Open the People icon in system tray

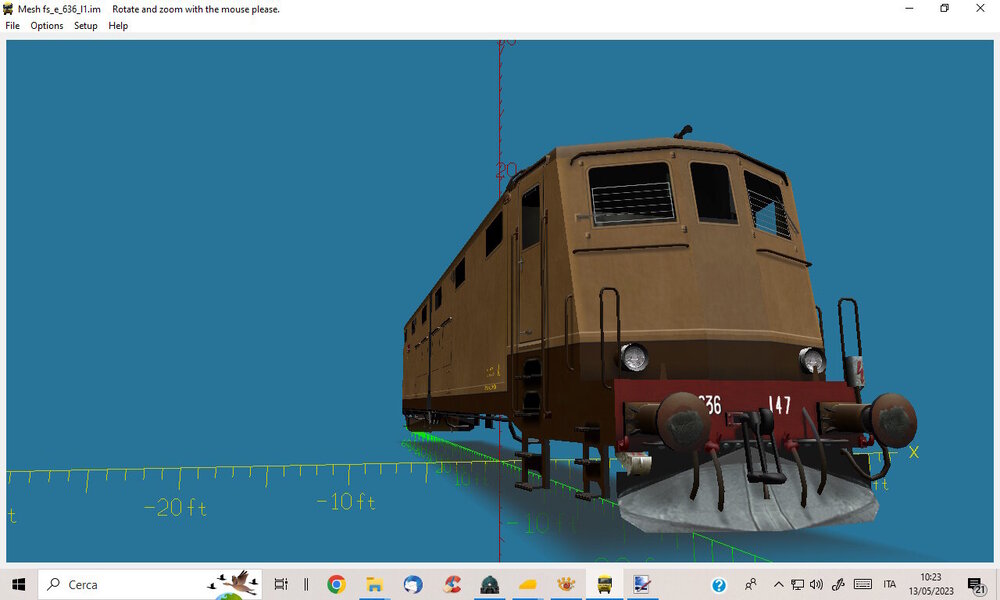coord(751,584)
